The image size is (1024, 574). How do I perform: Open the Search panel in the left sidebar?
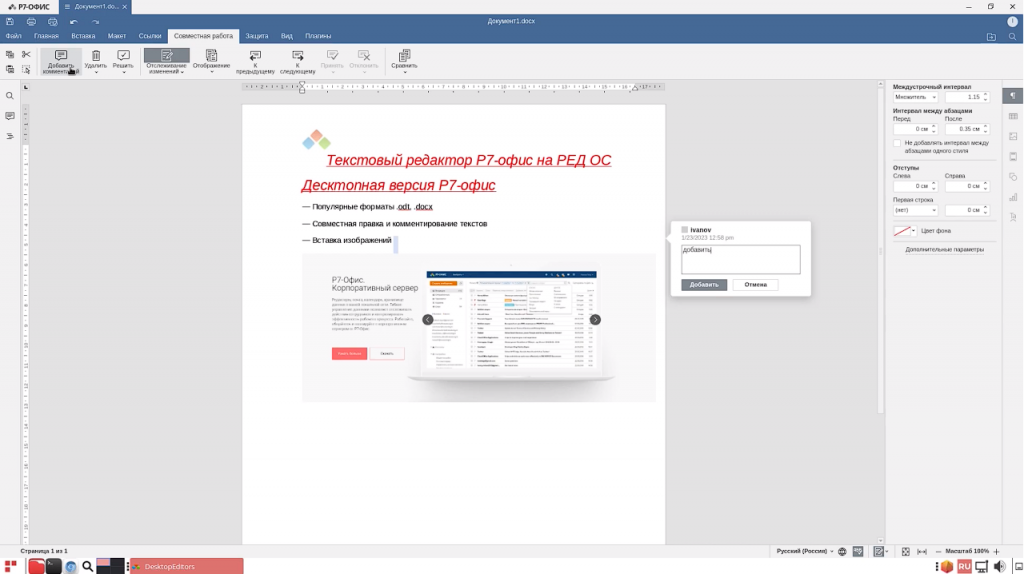click(x=10, y=96)
